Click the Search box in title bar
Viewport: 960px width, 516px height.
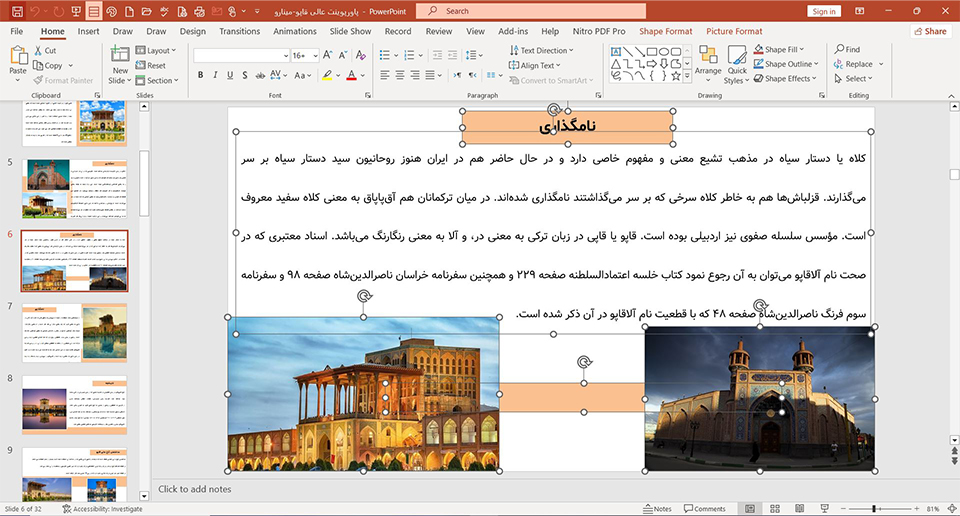pos(531,11)
